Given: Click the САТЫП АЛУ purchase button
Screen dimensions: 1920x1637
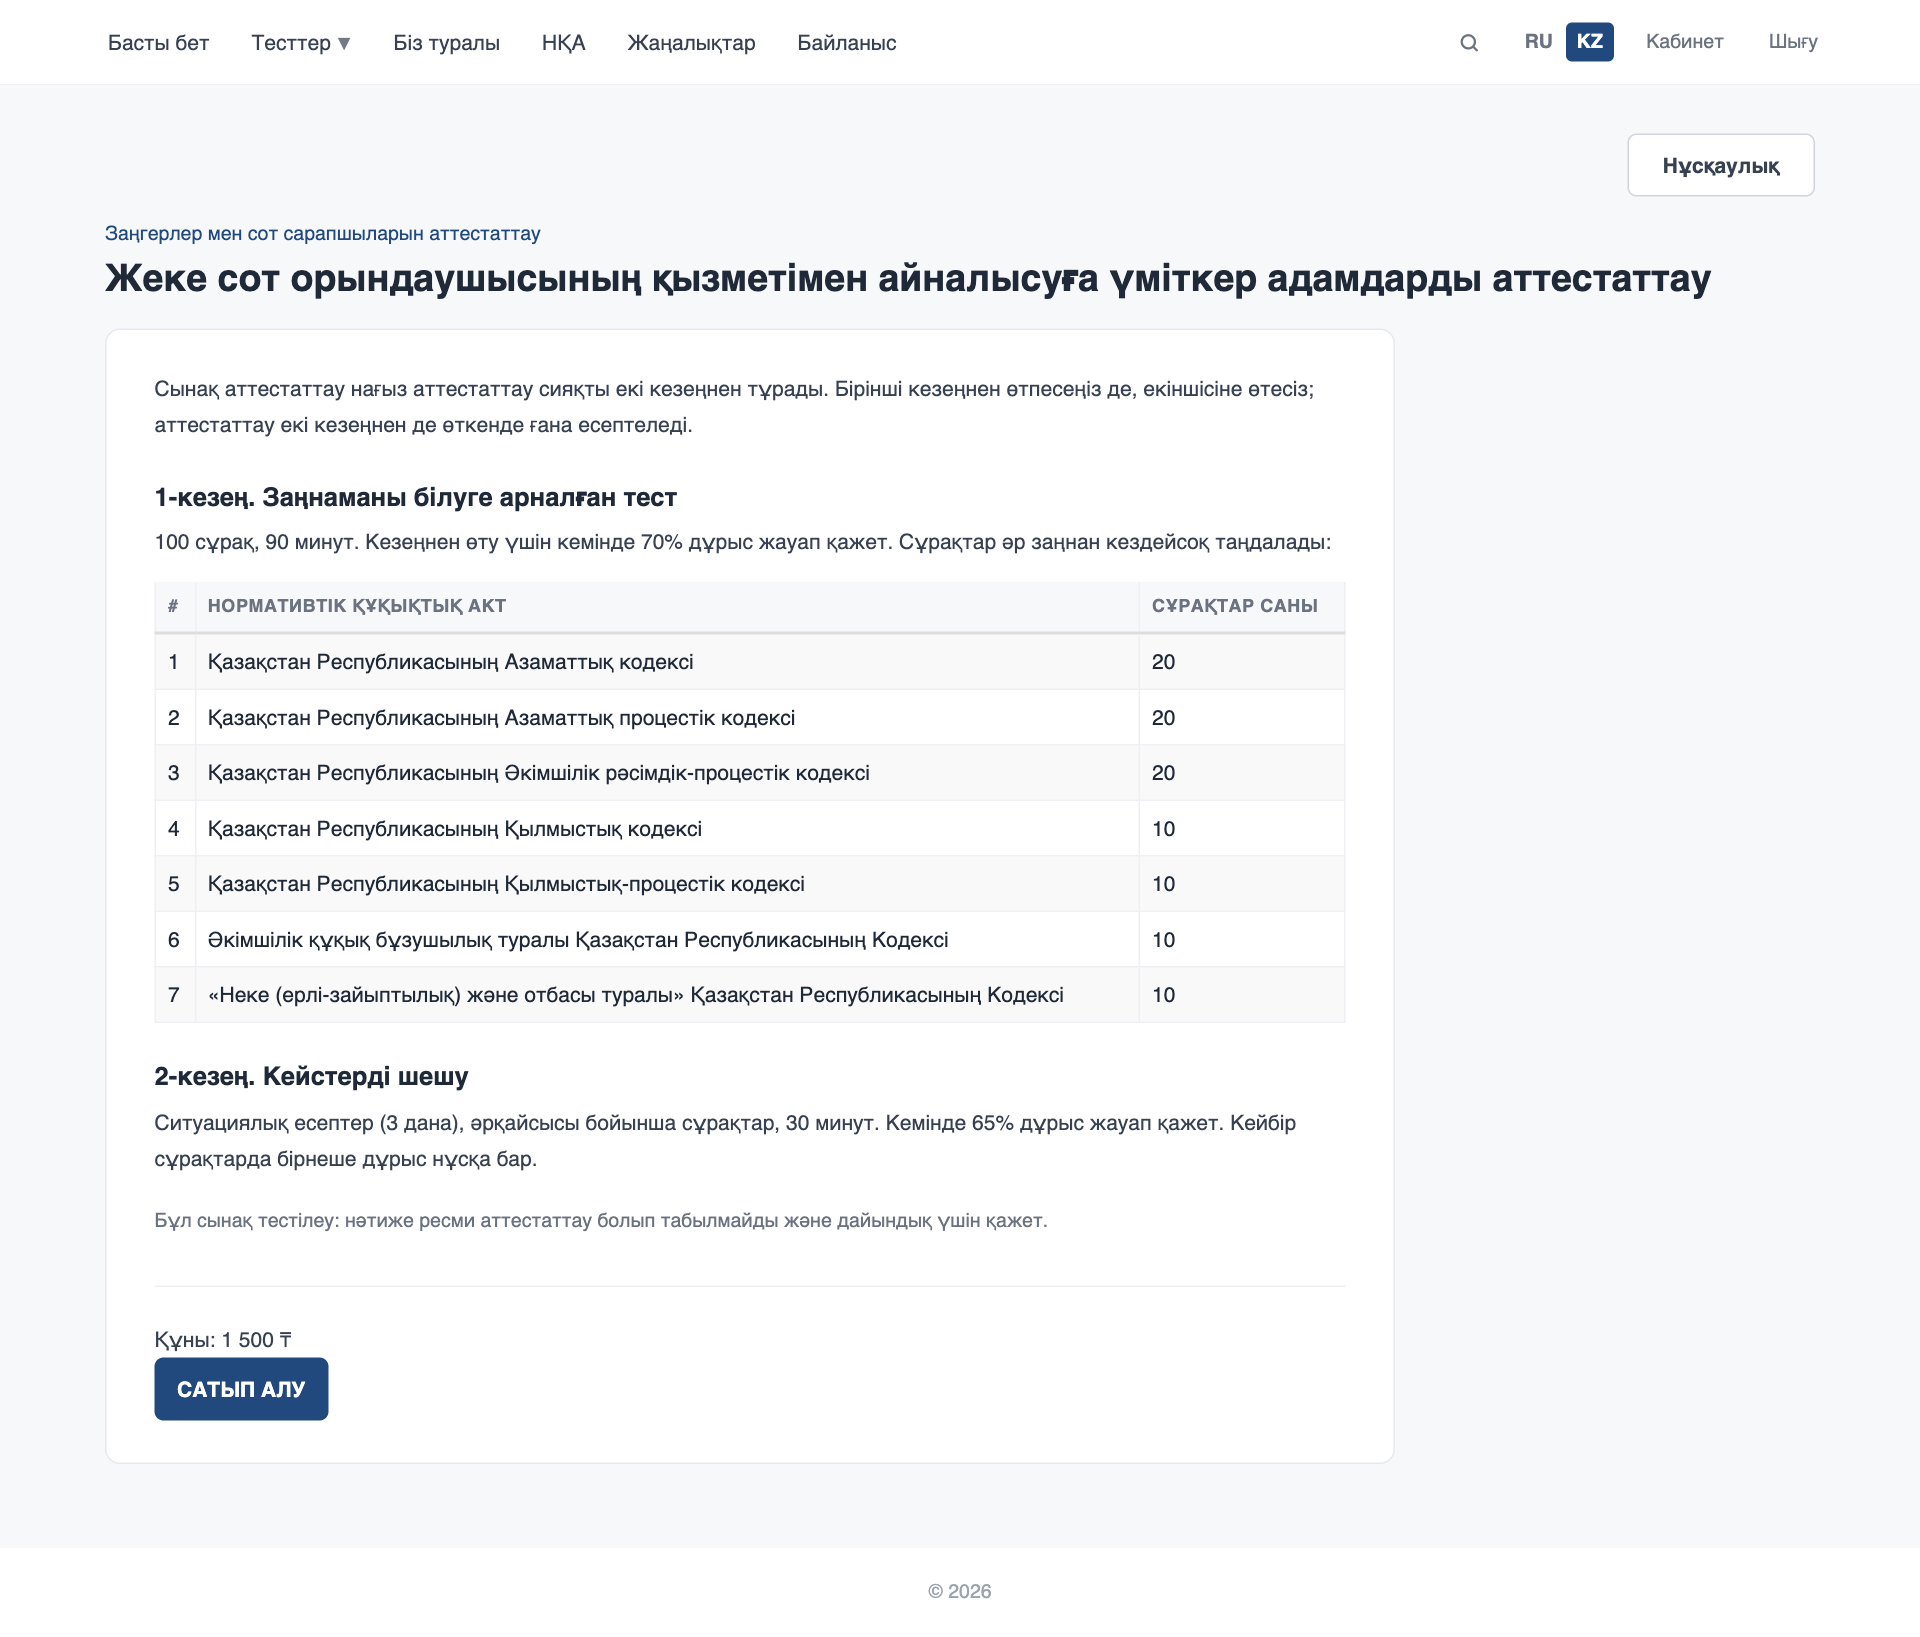Looking at the screenshot, I should pos(241,1389).
